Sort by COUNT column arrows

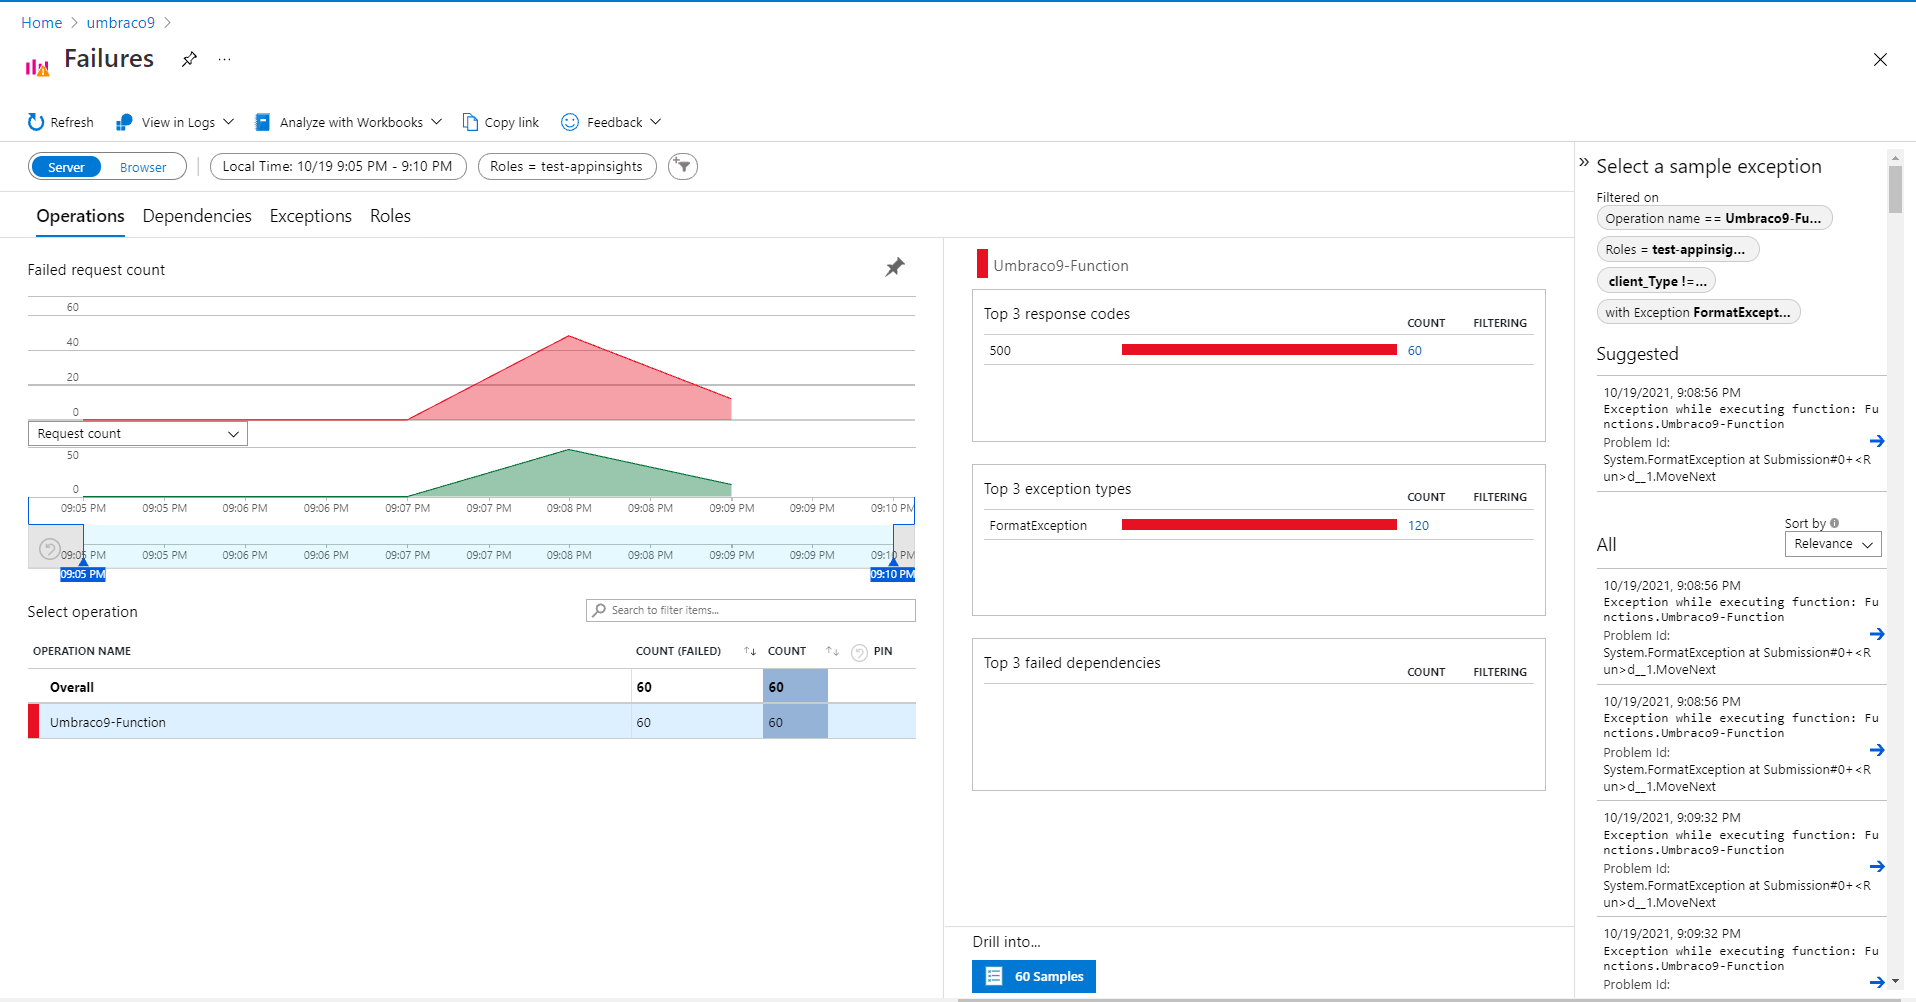832,651
